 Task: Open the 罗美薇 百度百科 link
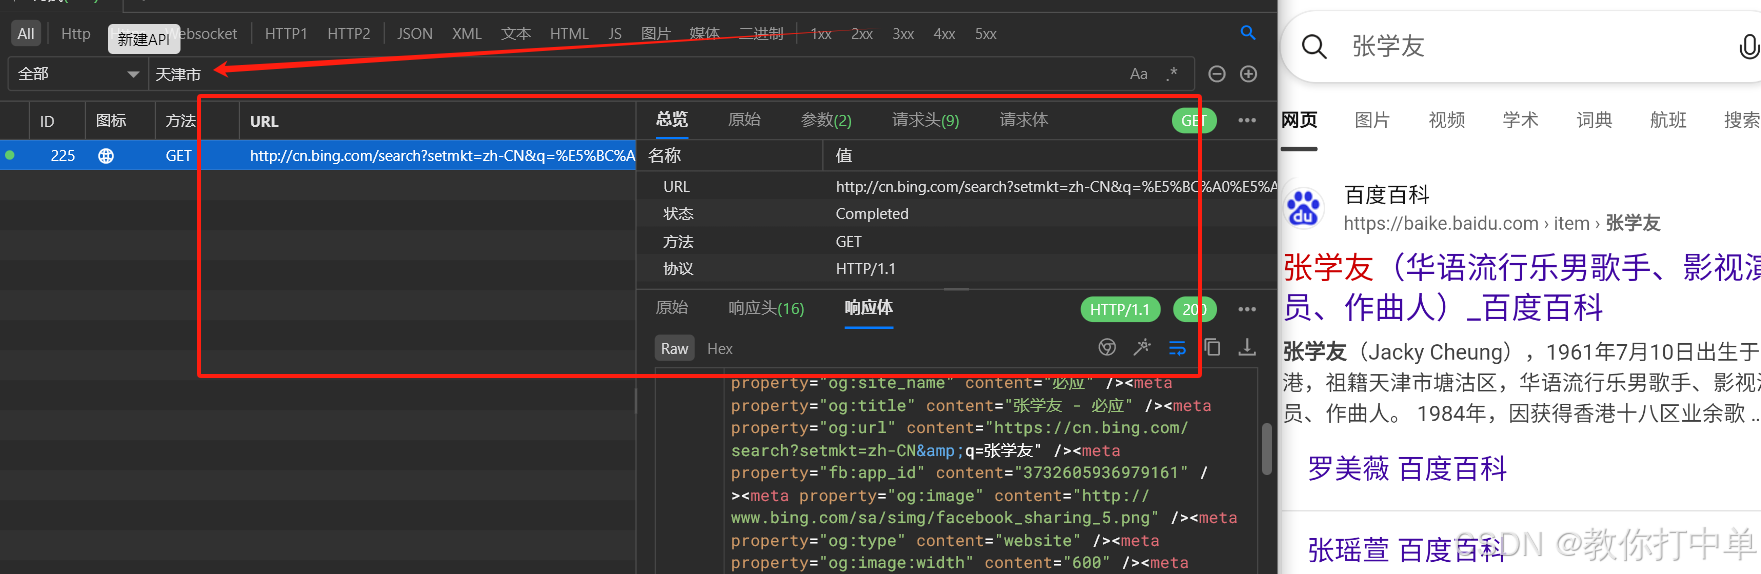click(x=1407, y=468)
